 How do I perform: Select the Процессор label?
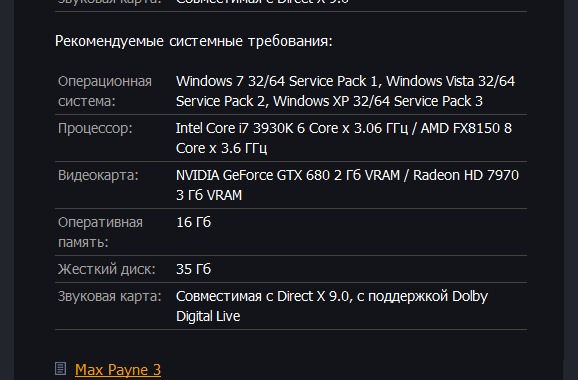(95, 128)
